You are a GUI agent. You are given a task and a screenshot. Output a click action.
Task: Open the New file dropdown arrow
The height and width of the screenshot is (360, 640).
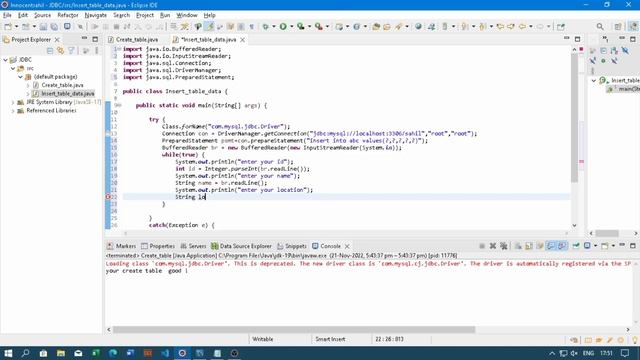[x=16, y=27]
